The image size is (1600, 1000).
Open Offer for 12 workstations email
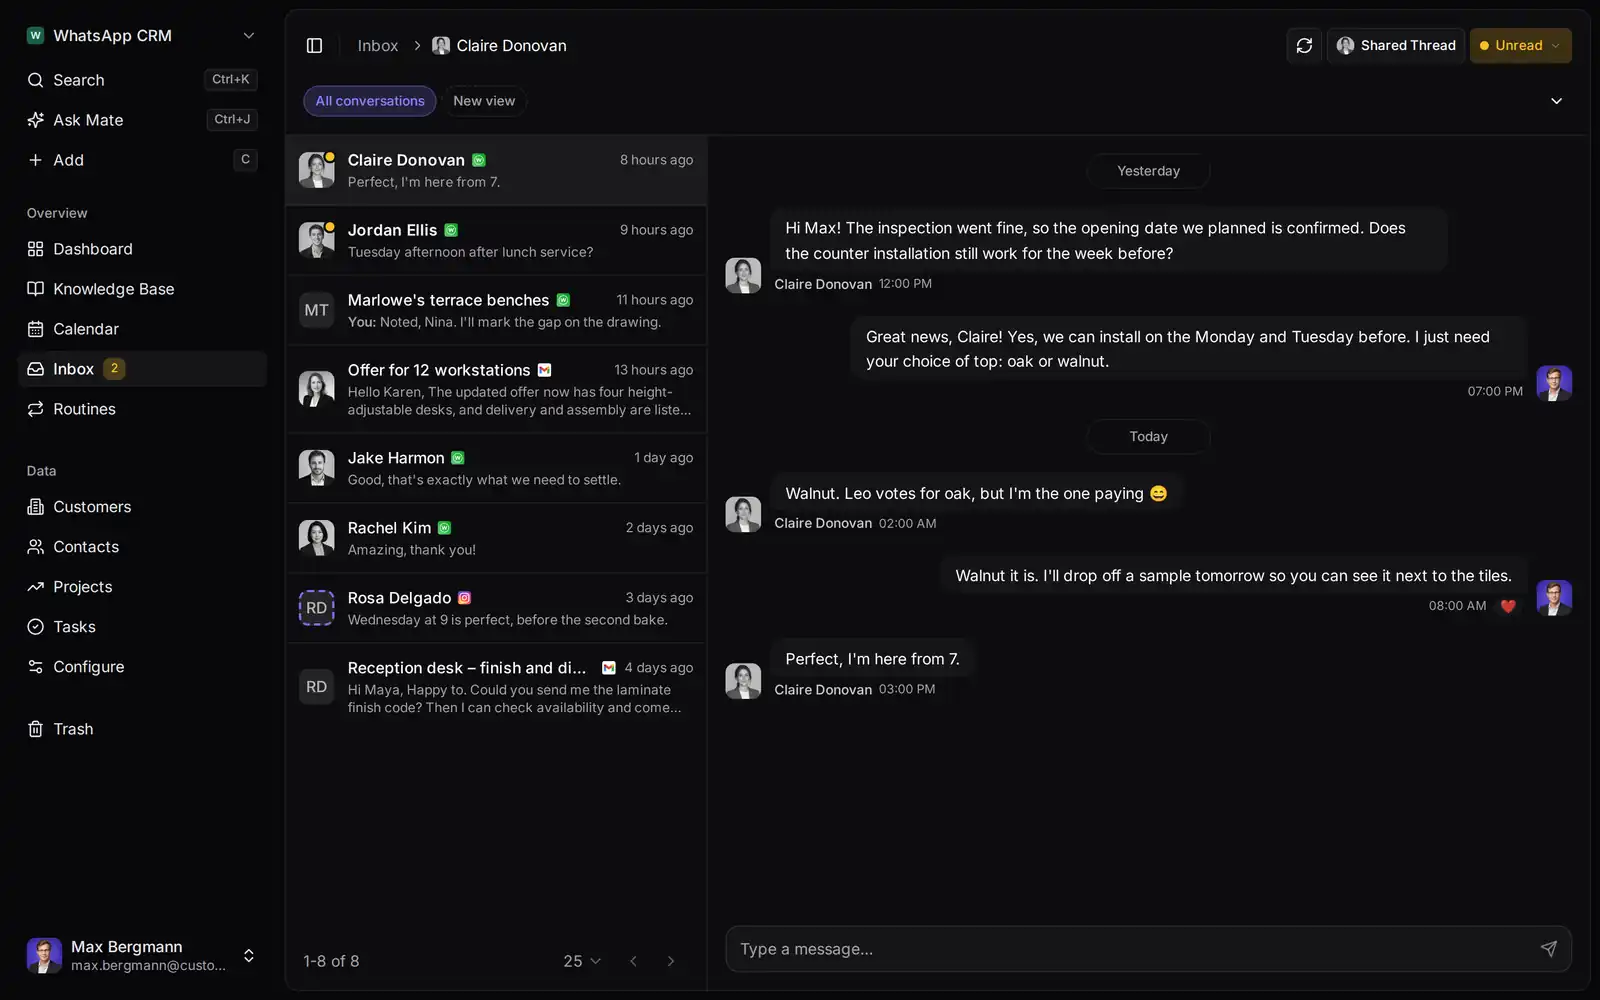tap(496, 389)
